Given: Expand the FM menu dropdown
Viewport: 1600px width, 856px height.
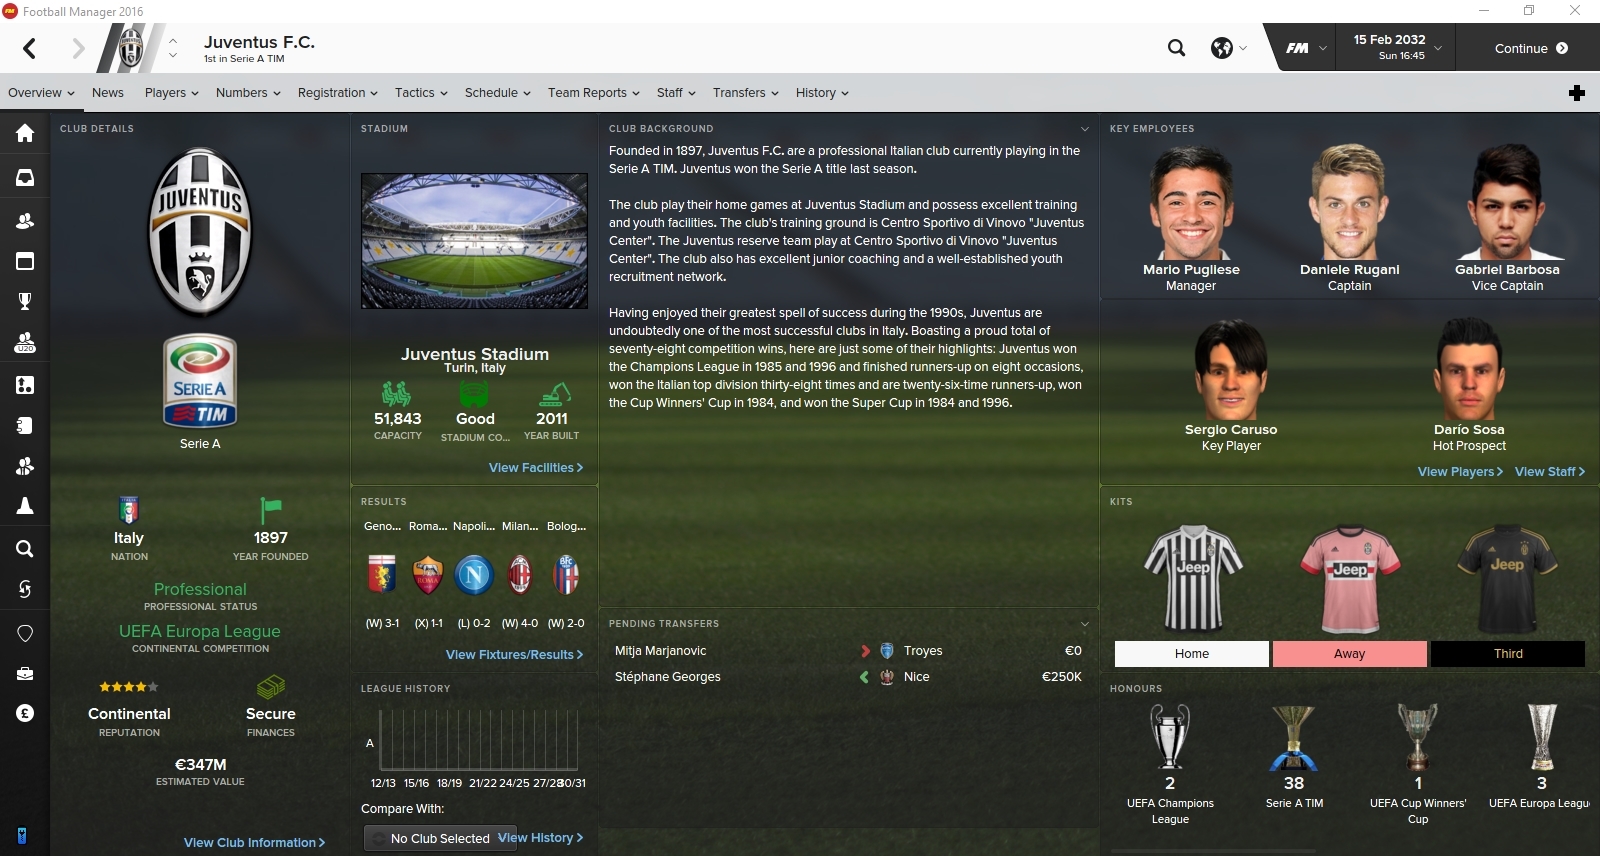Looking at the screenshot, I should (x=1306, y=48).
